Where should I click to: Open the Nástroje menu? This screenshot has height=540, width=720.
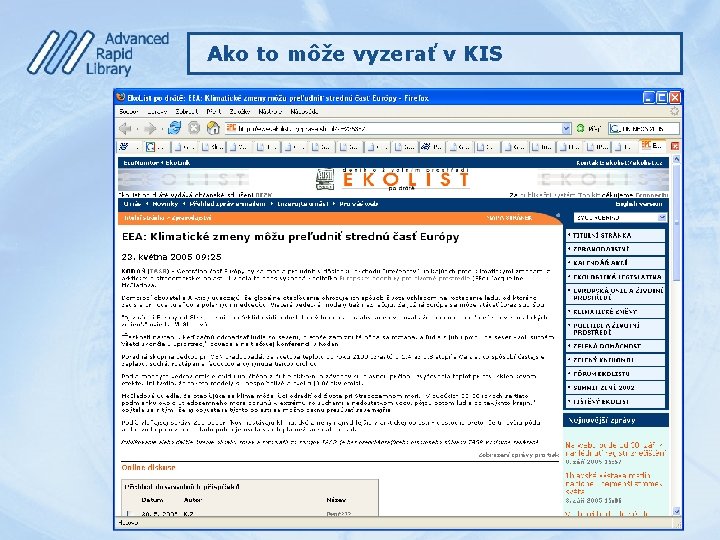coord(270,112)
